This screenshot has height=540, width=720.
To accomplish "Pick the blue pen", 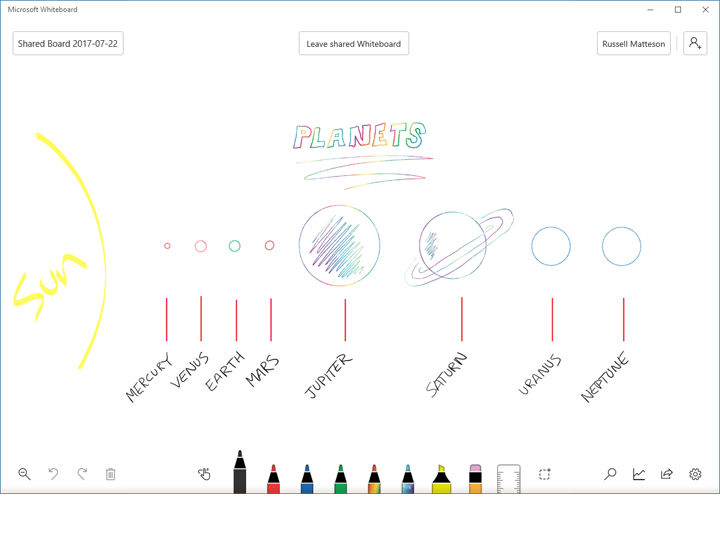I will tap(307, 478).
